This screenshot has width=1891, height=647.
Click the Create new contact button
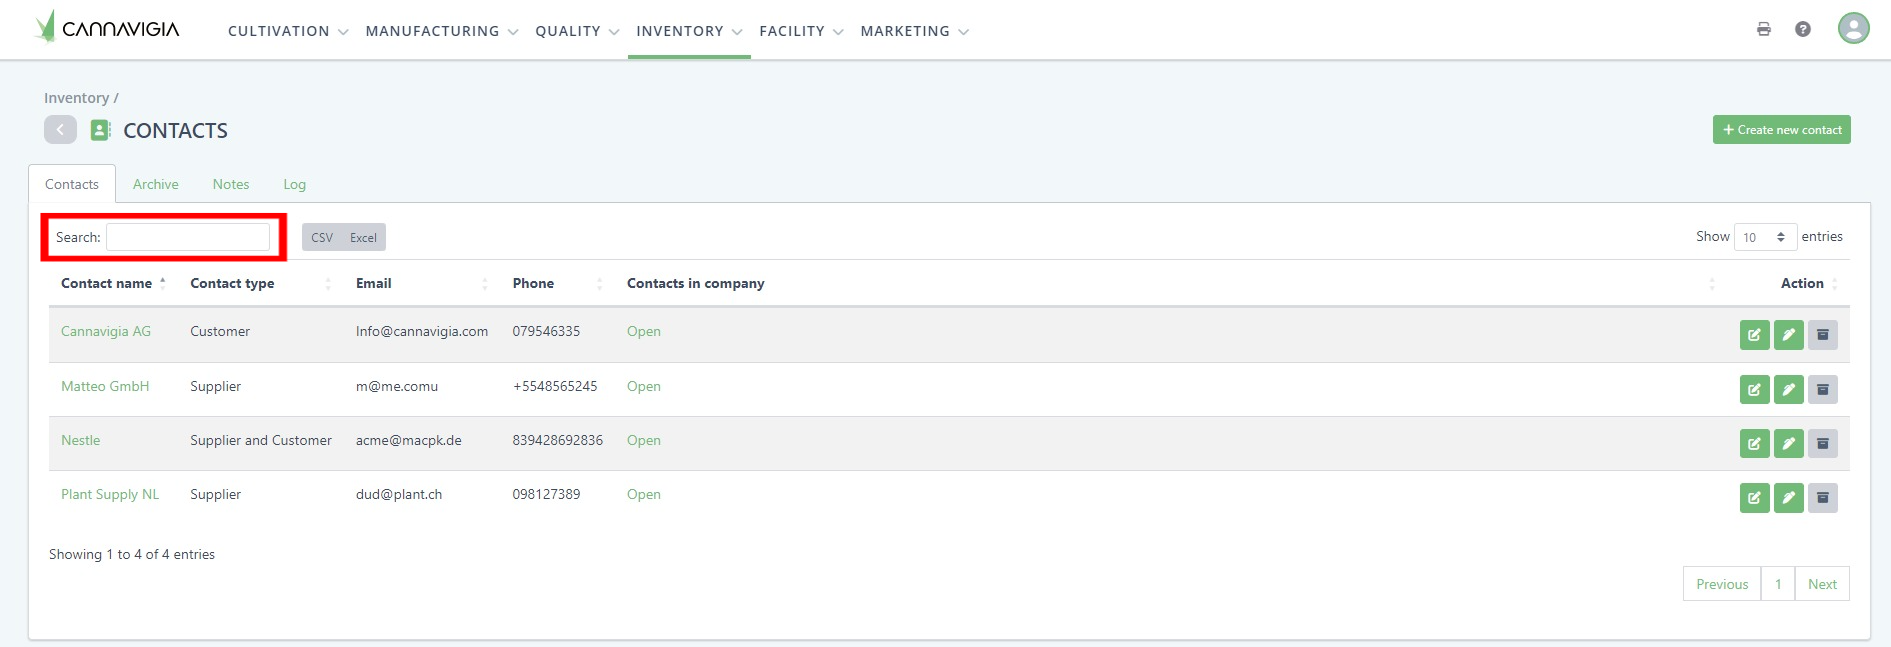(1781, 130)
